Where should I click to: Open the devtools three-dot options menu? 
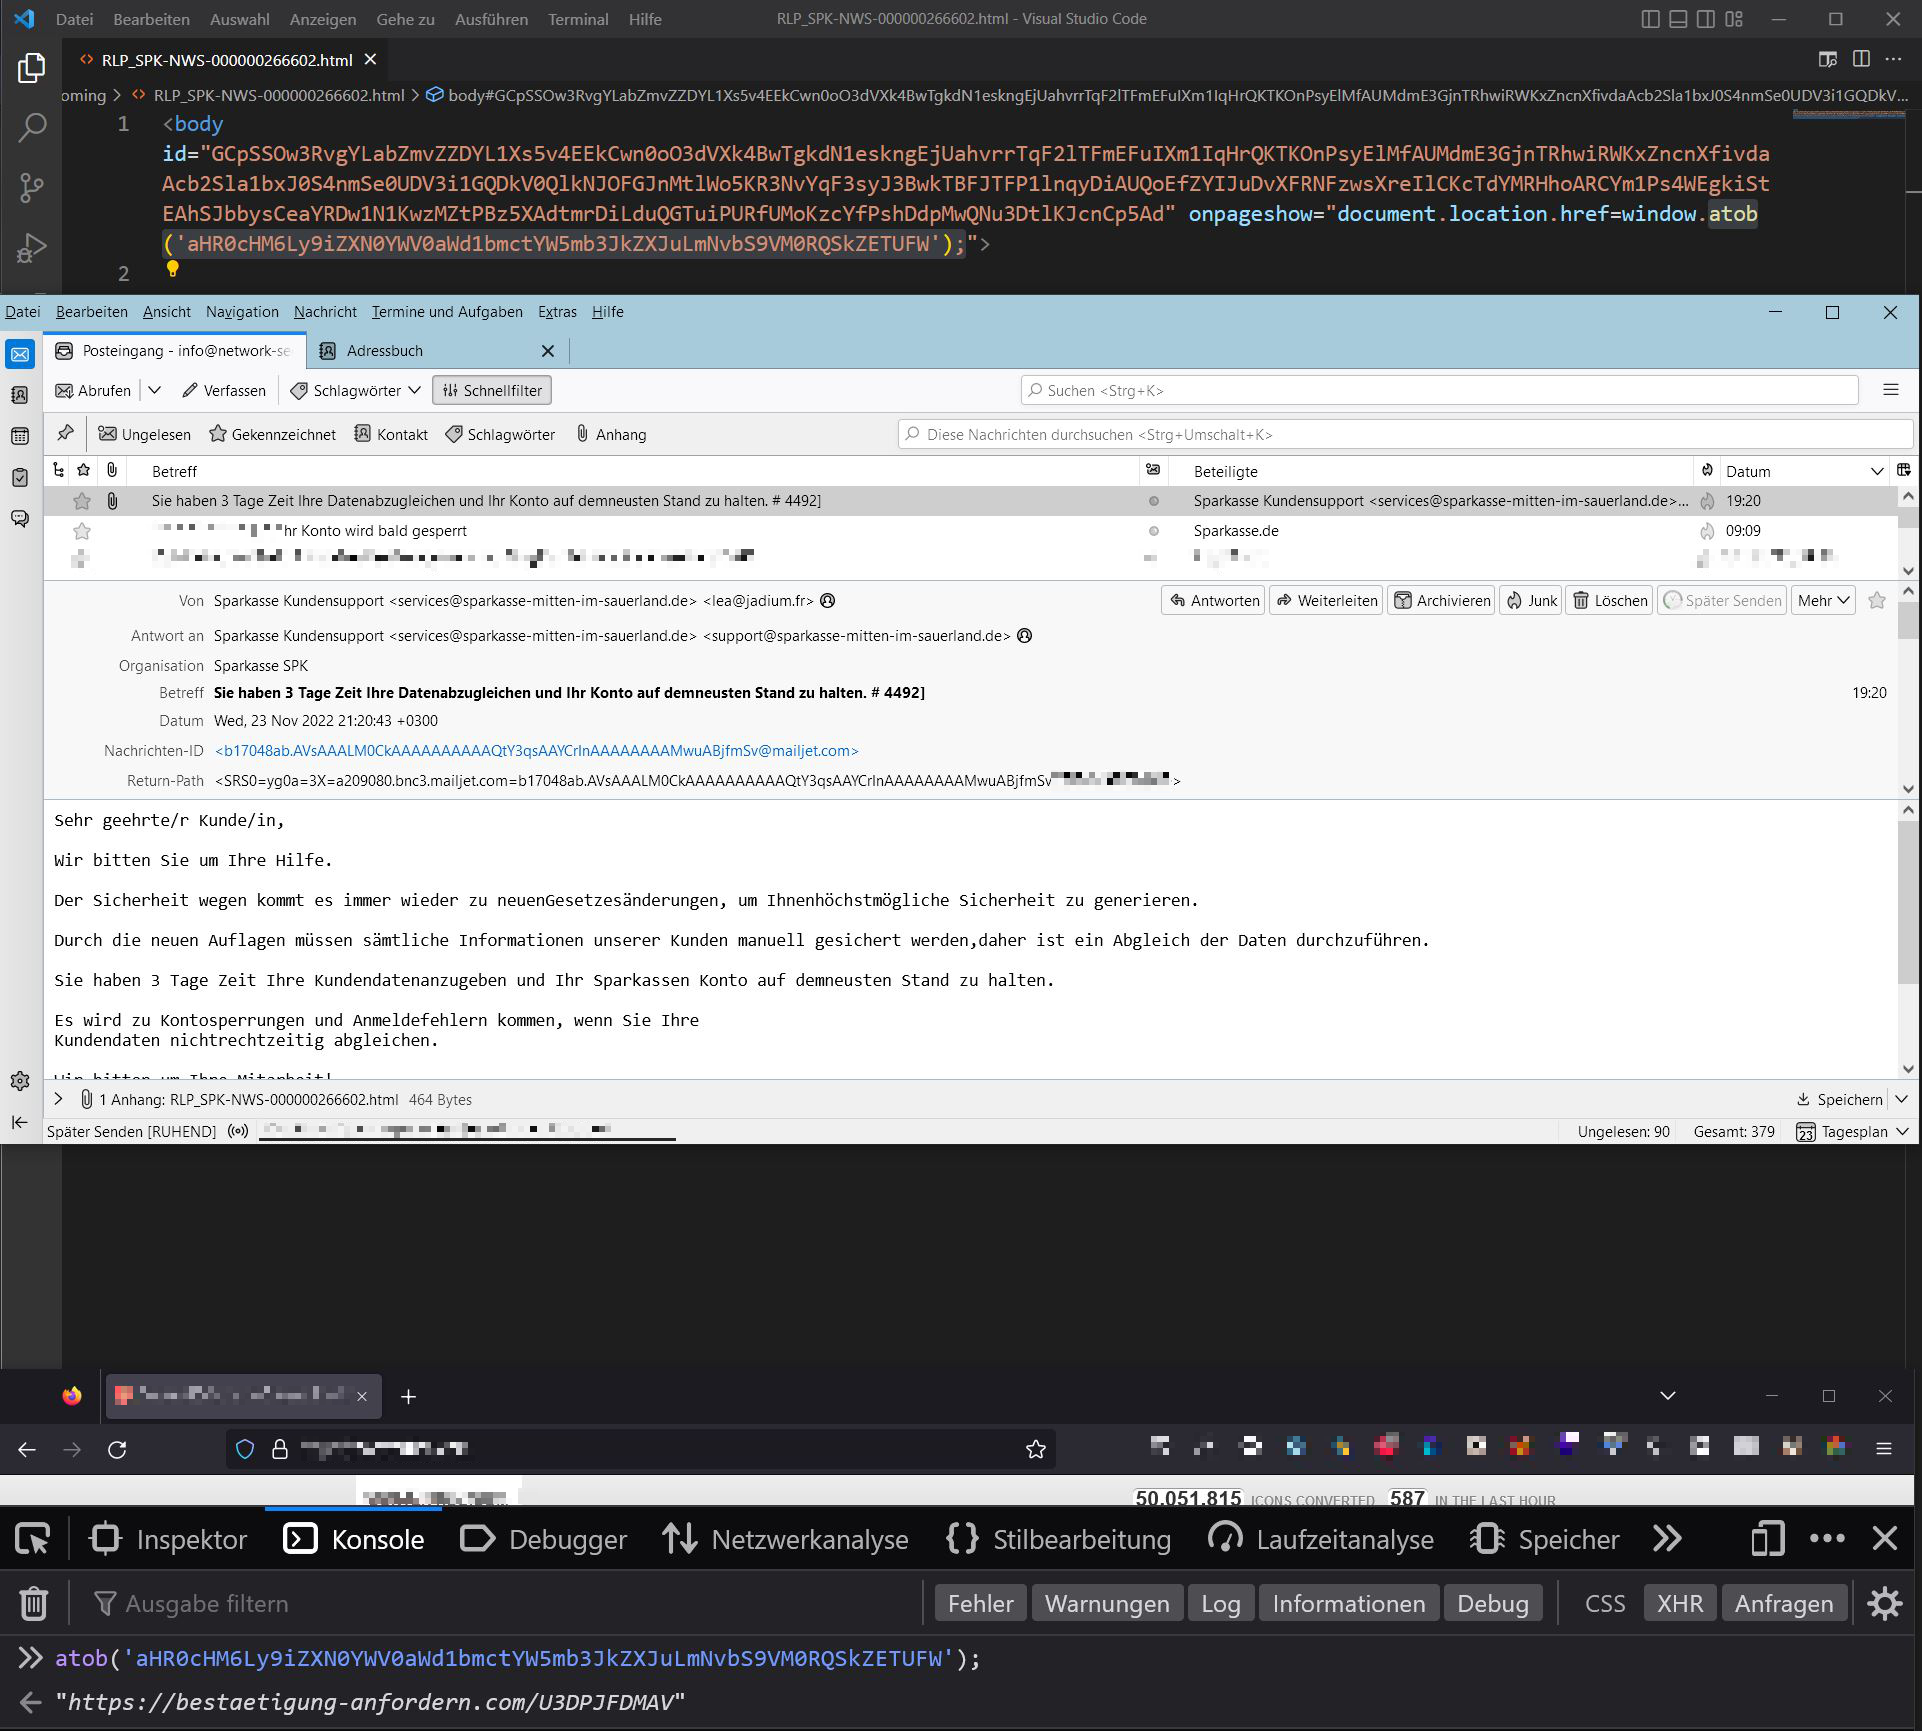[x=1827, y=1539]
